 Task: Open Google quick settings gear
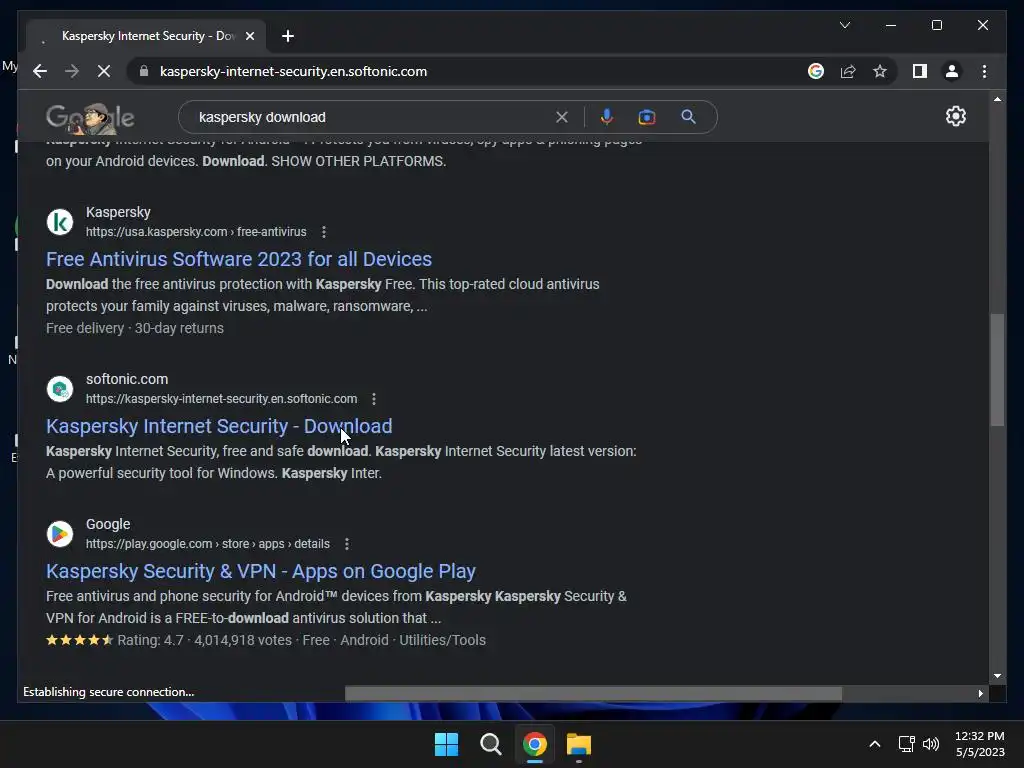(955, 116)
